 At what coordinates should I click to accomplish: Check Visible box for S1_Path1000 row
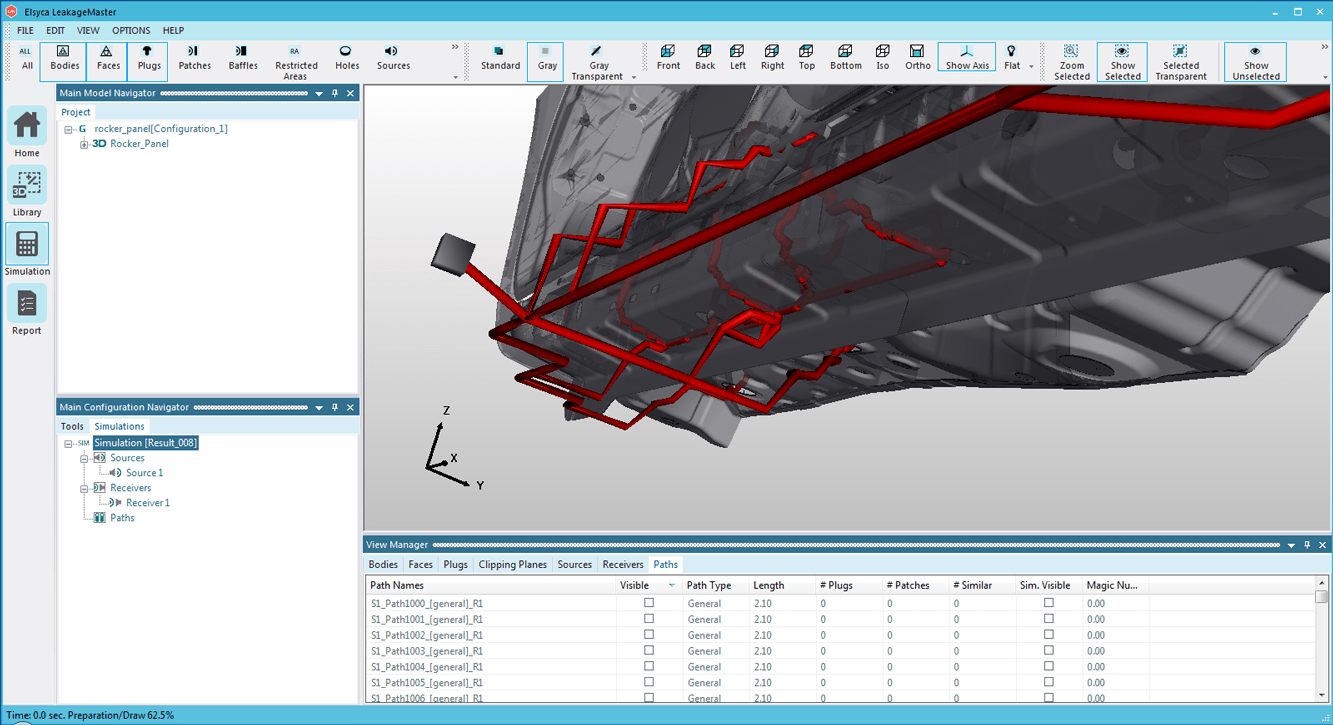click(x=649, y=603)
